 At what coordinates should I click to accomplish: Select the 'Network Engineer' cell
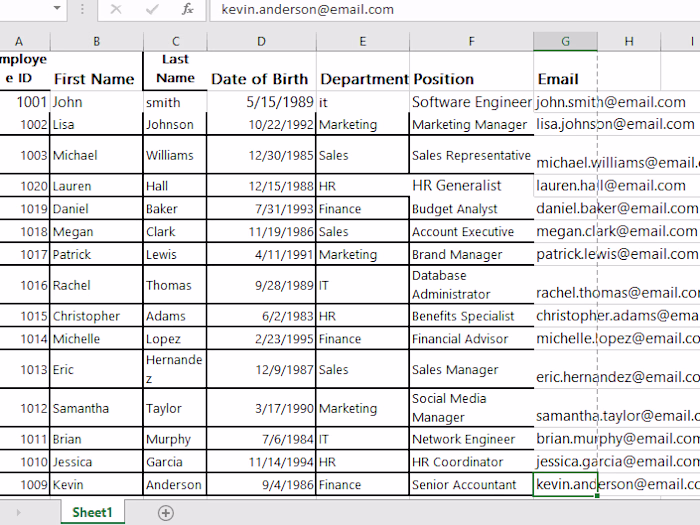471,439
